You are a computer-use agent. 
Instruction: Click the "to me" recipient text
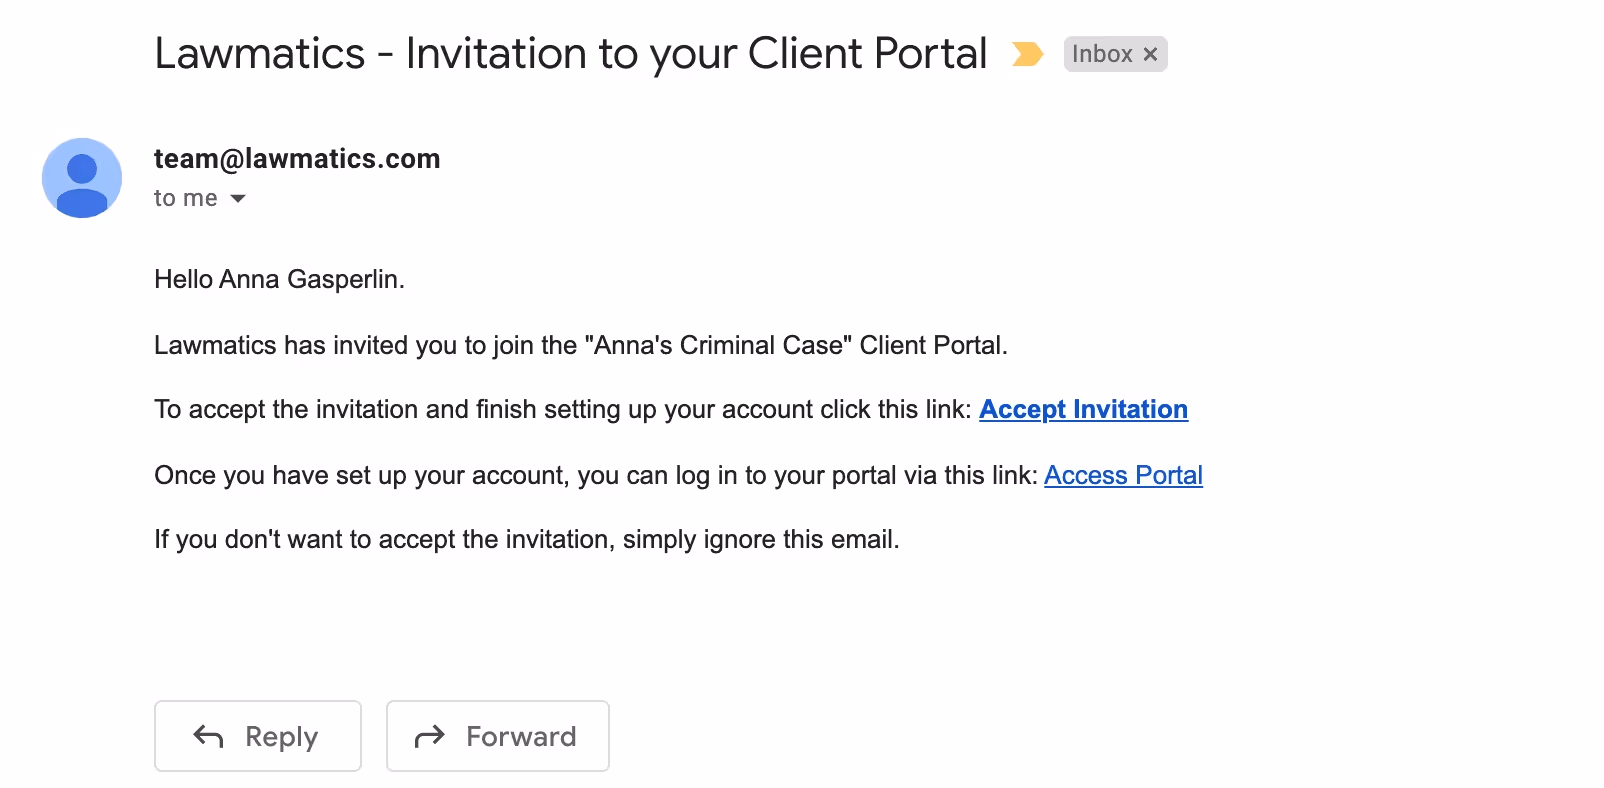(186, 198)
